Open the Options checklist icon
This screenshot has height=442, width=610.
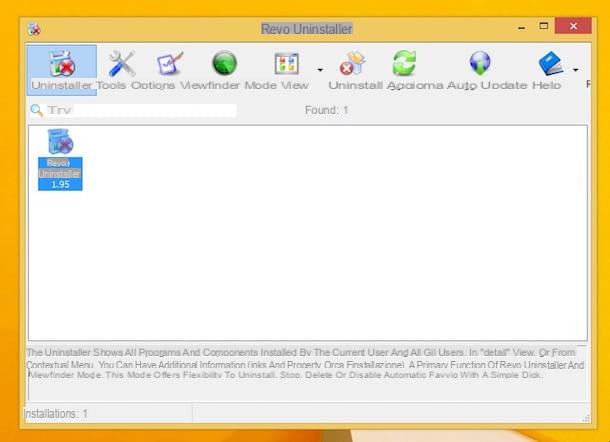pyautogui.click(x=170, y=64)
